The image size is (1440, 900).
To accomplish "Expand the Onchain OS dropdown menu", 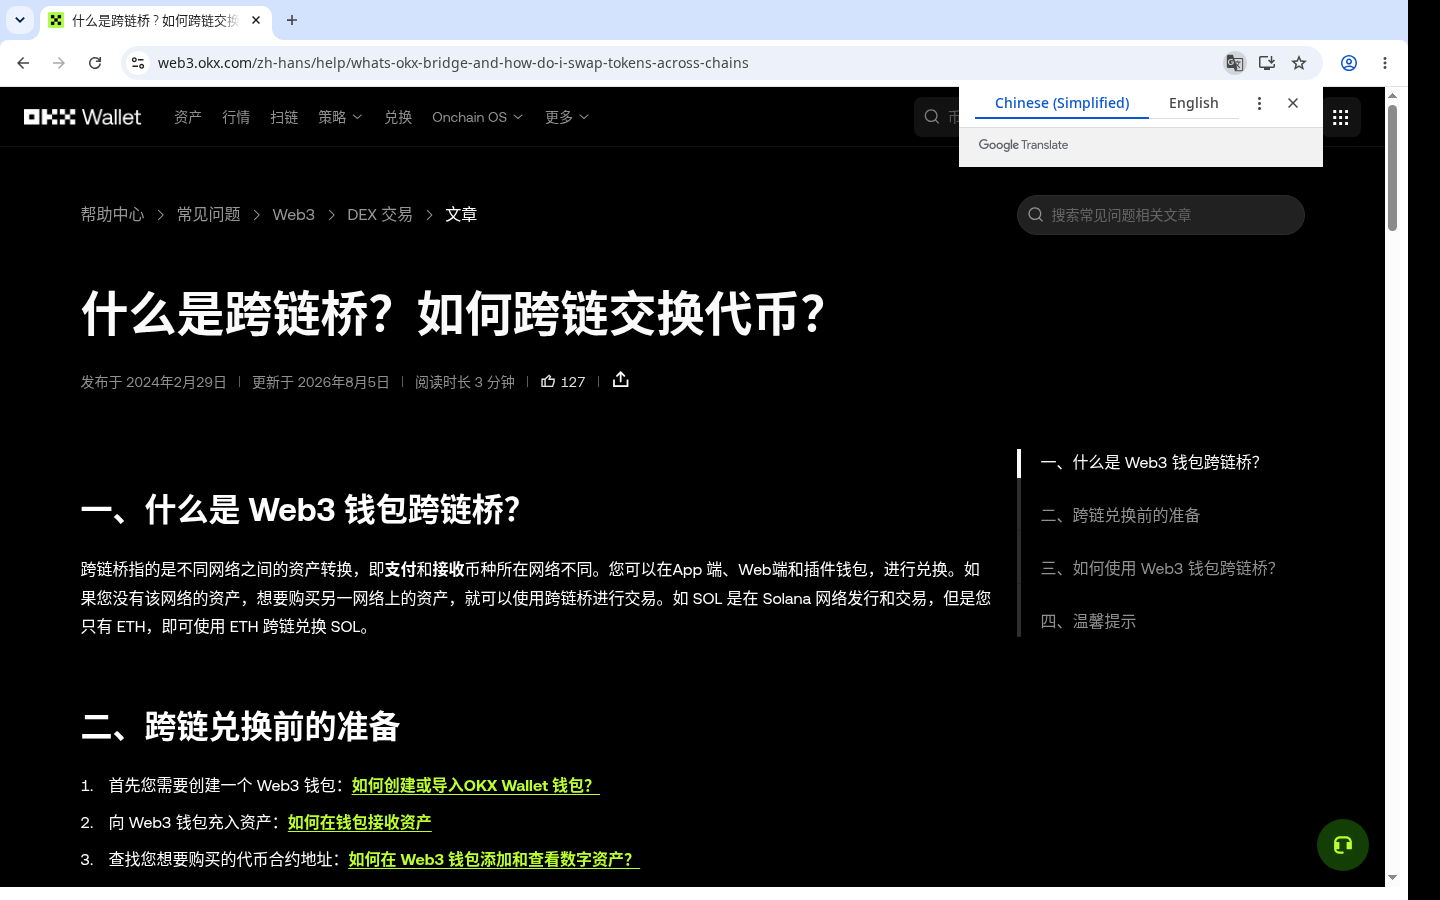I will 477,117.
